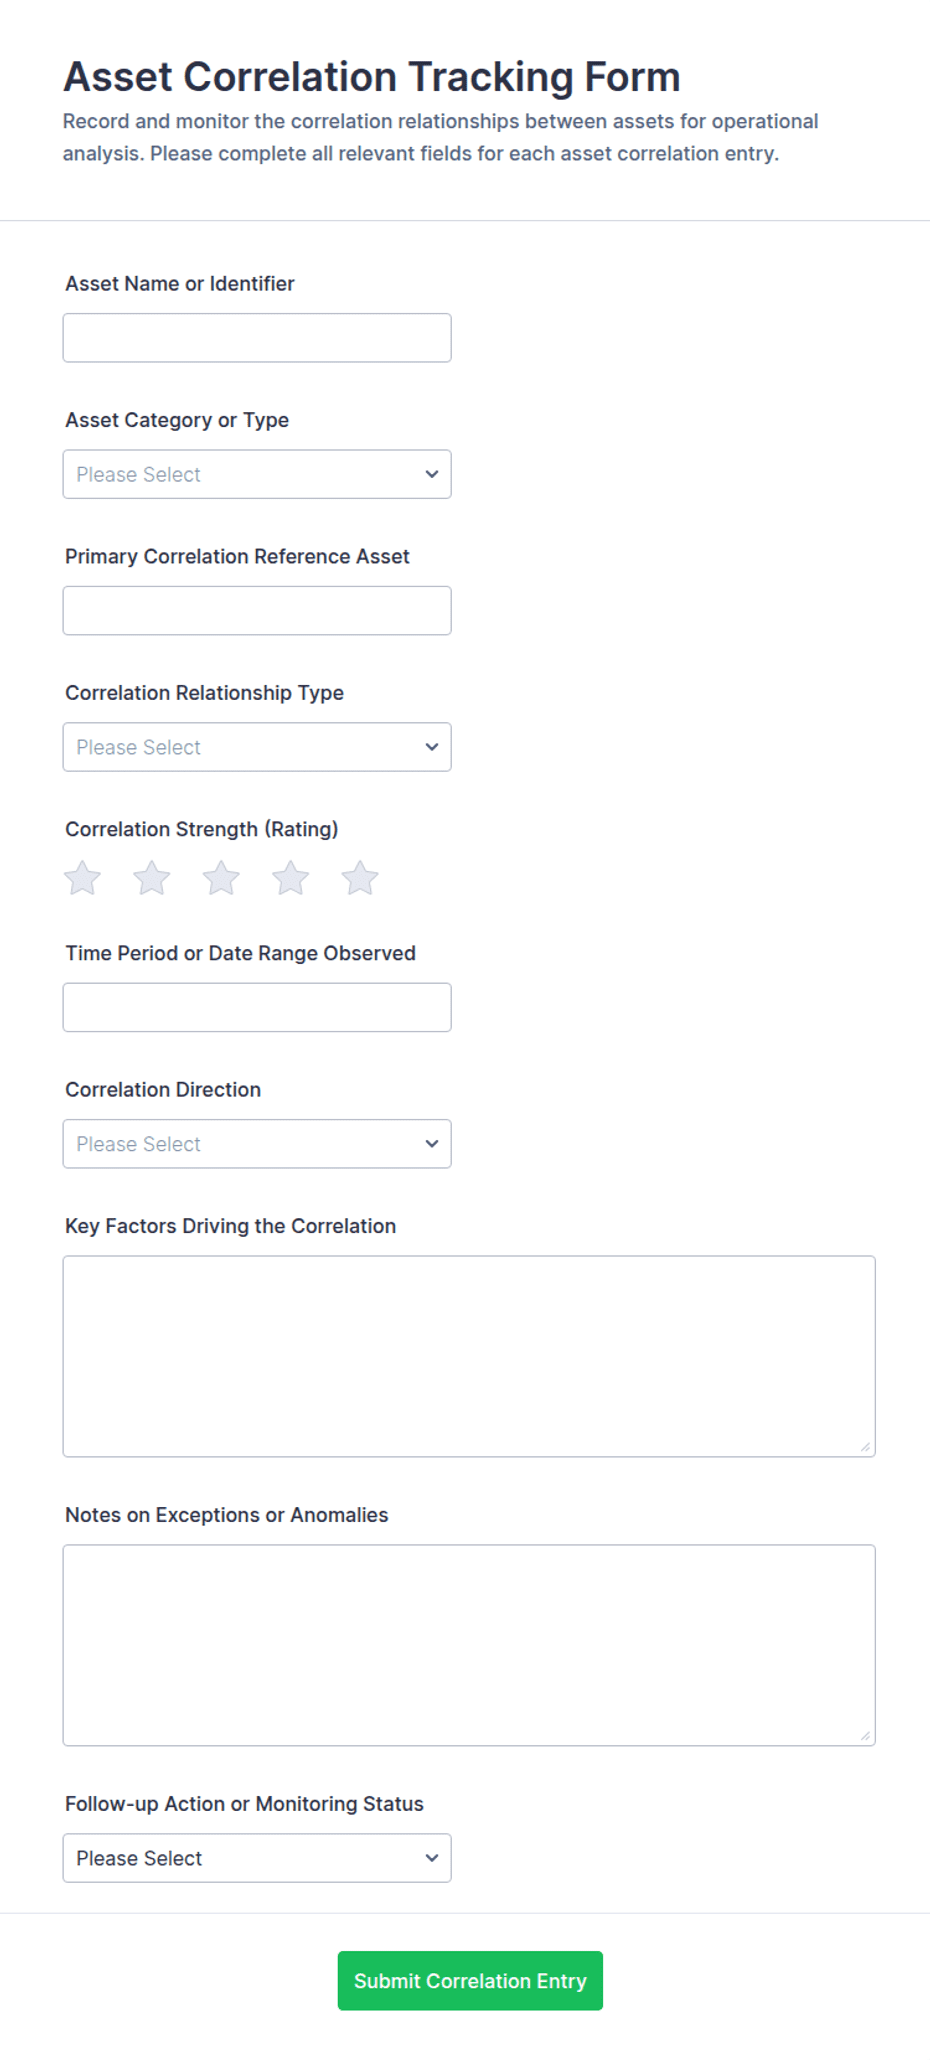Image resolution: width=930 pixels, height=2060 pixels.
Task: Click into Key Factors Driving the Correlation textarea
Action: click(469, 1356)
